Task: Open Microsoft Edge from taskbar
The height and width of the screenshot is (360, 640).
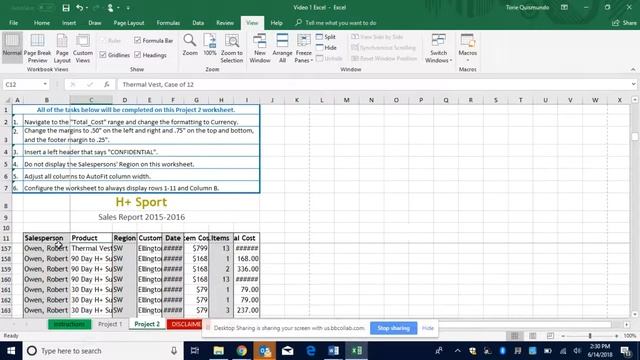Action: [x=311, y=351]
